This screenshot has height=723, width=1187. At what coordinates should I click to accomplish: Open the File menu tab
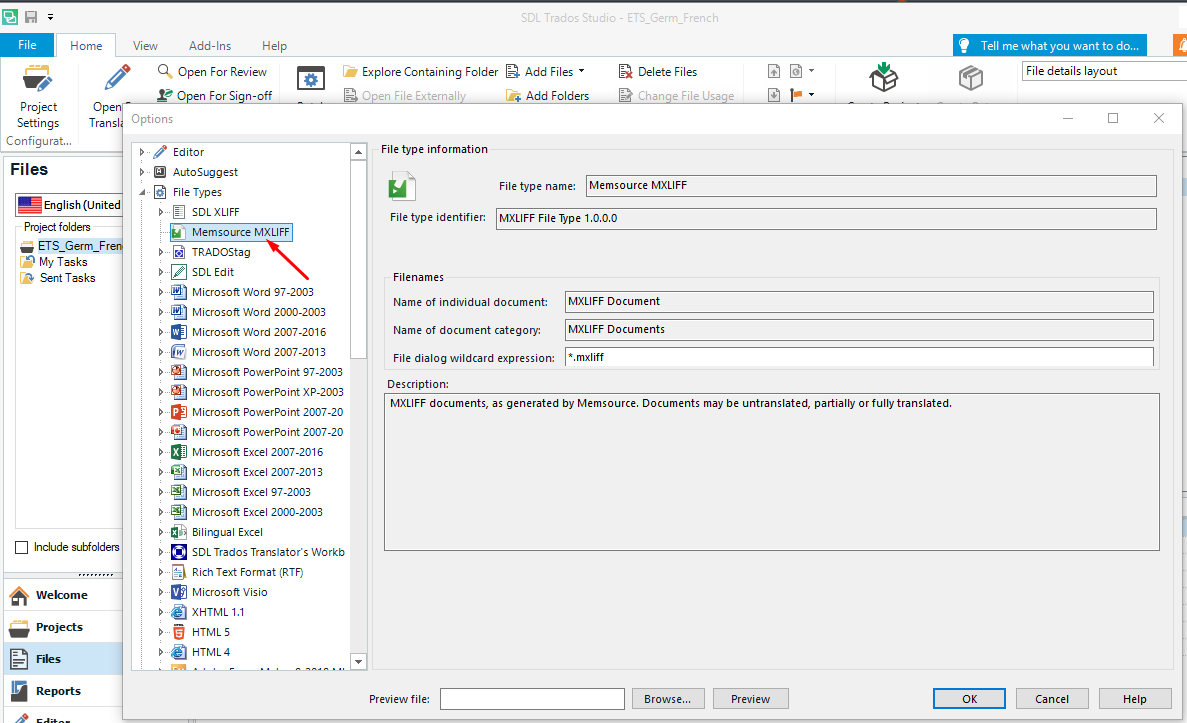coord(27,45)
